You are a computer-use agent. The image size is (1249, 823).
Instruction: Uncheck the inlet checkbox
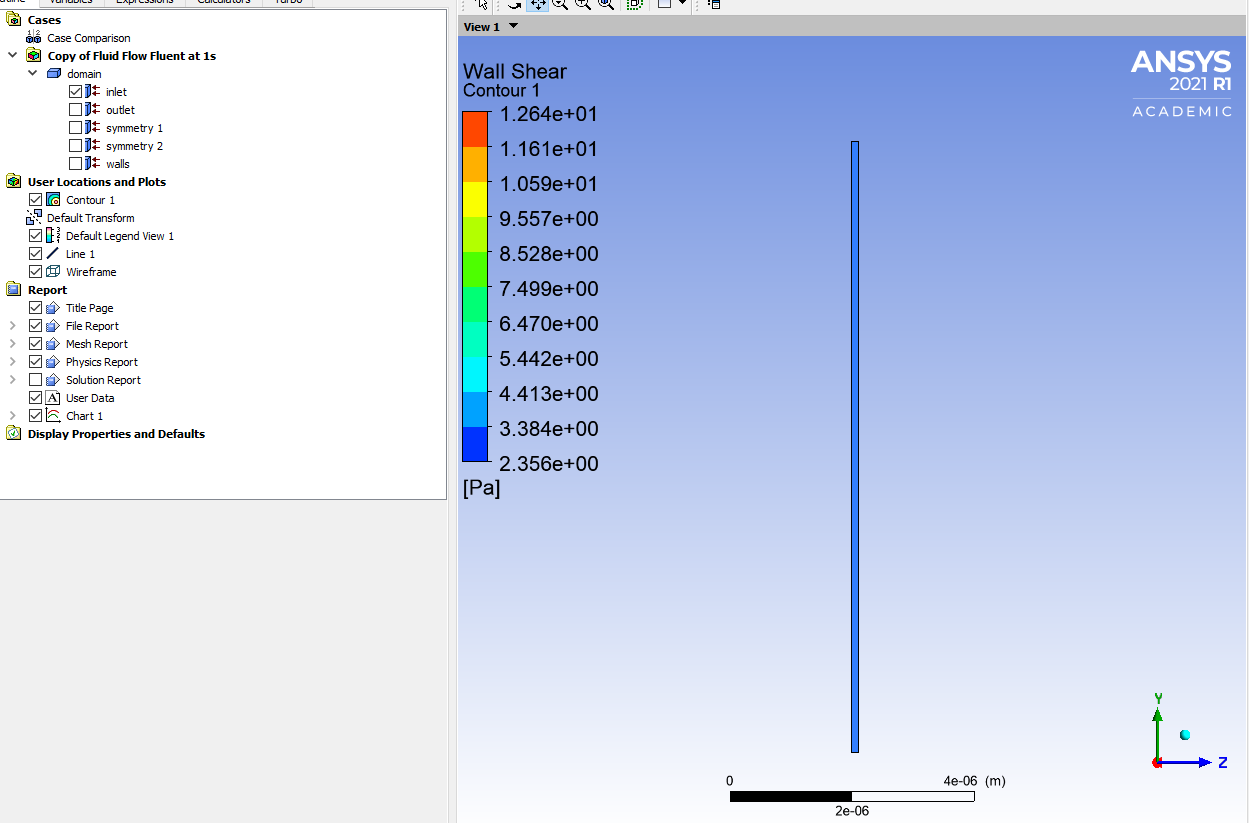click(x=75, y=92)
